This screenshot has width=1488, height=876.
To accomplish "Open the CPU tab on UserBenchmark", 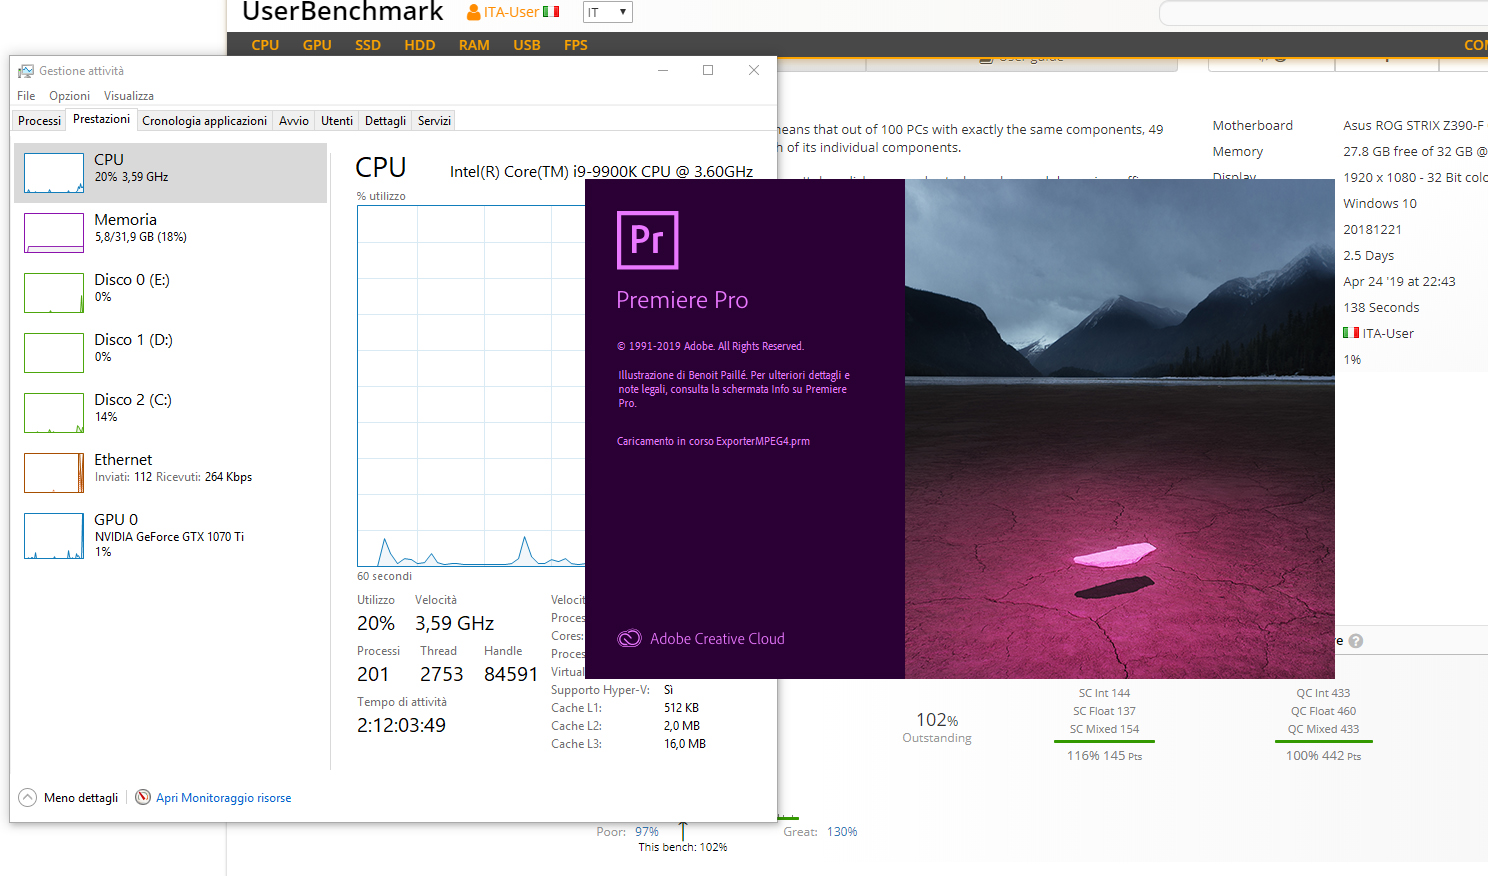I will [265, 45].
